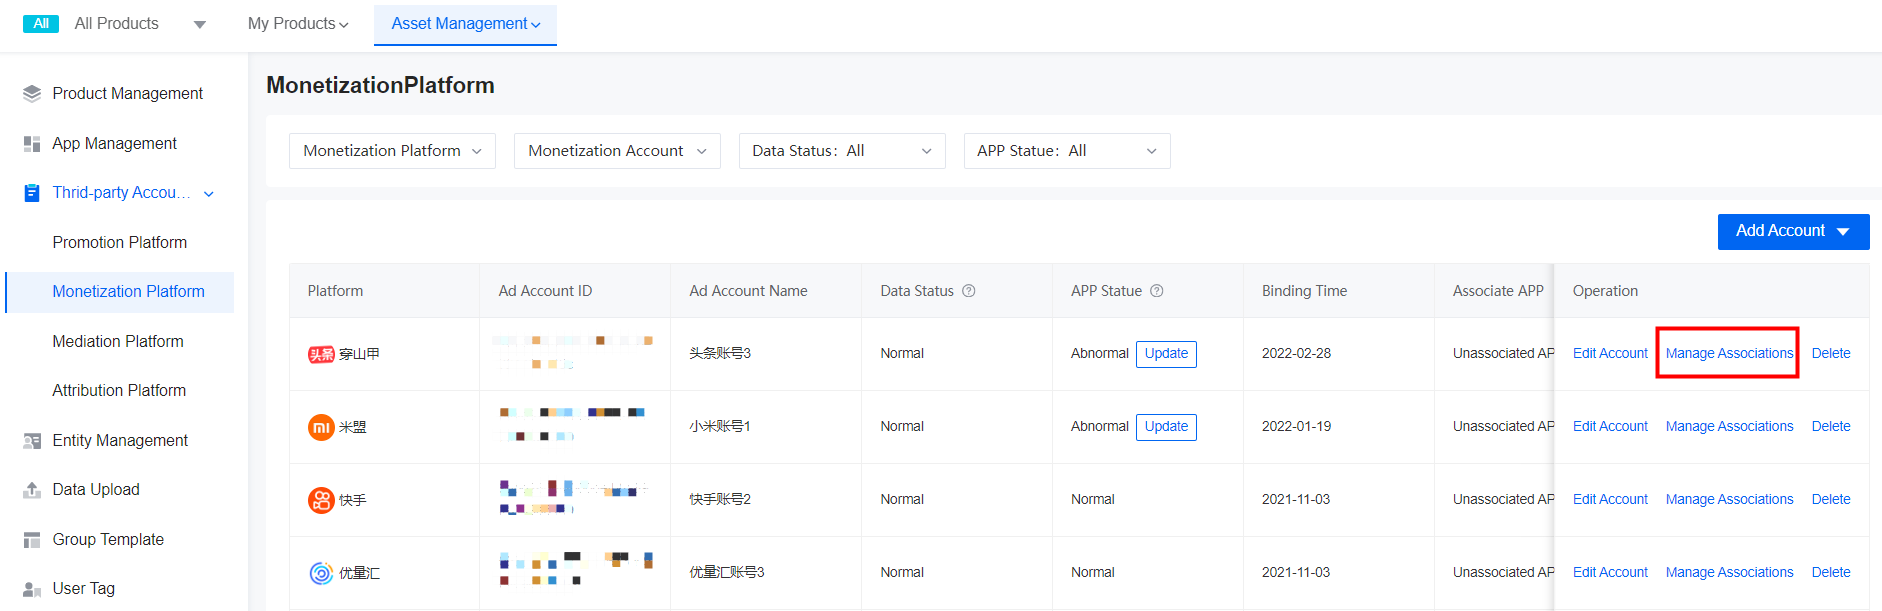Expand the APP Statue: All dropdown
This screenshot has width=1882, height=611.
[x=1067, y=151]
